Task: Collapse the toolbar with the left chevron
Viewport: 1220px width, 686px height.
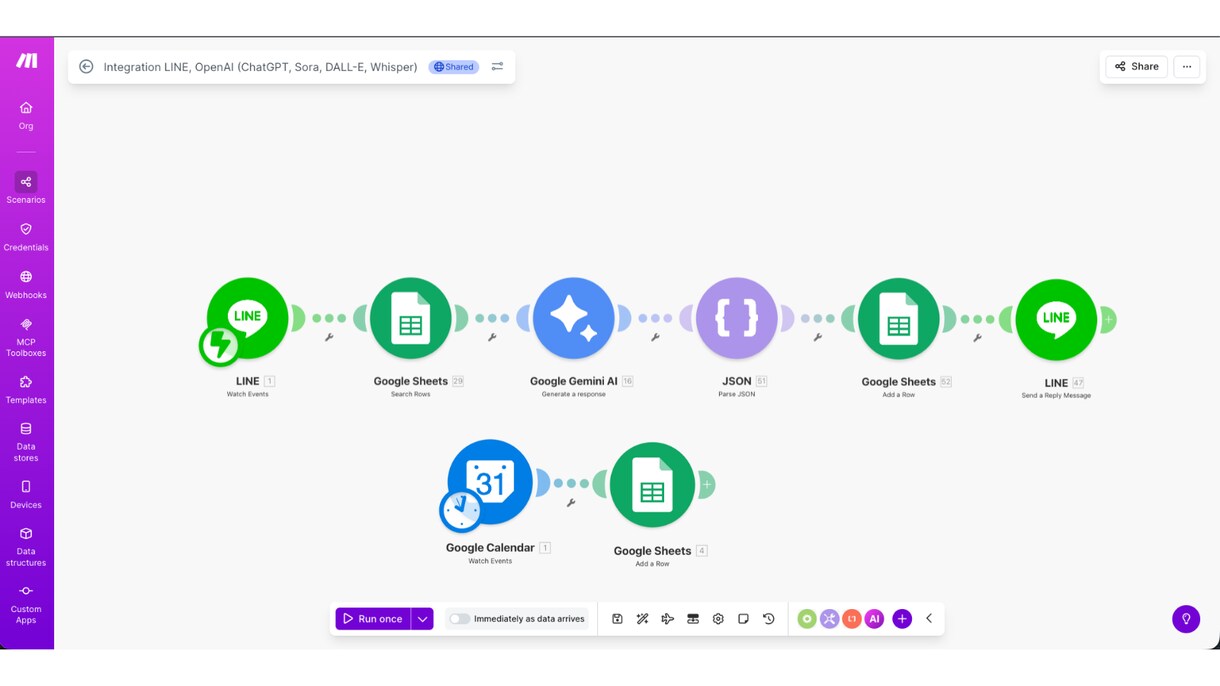Action: [929, 619]
